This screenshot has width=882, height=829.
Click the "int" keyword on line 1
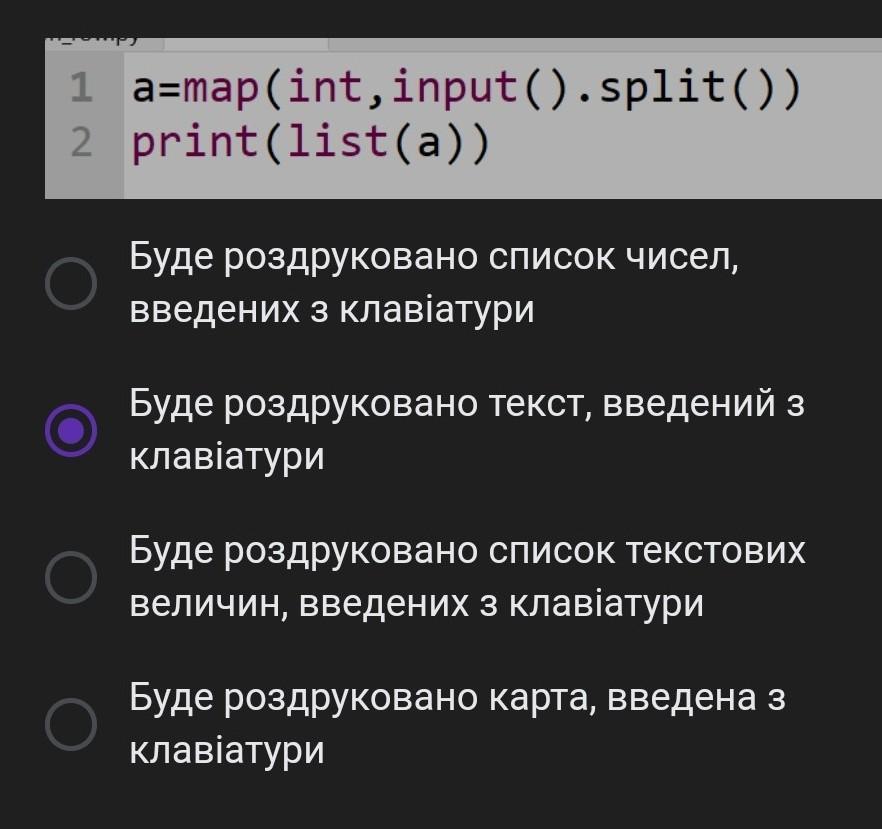pos(325,88)
